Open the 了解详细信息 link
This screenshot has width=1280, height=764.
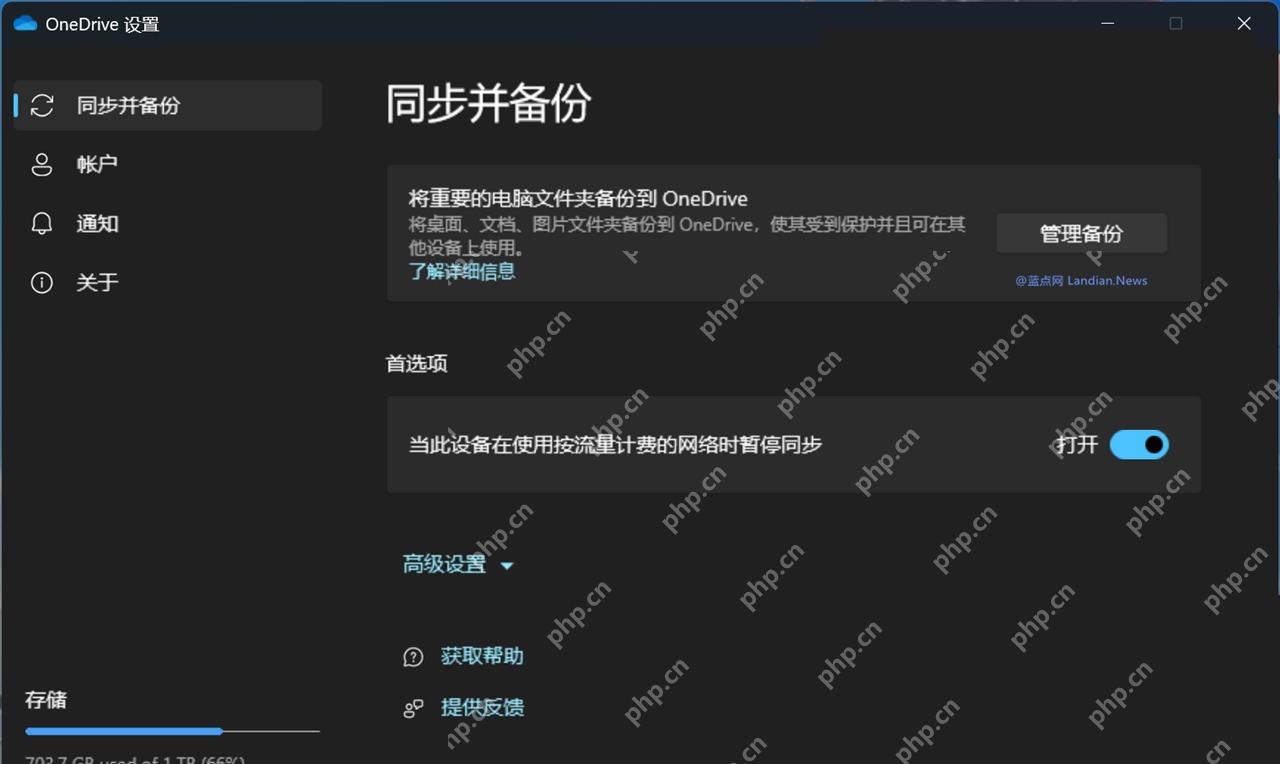462,271
